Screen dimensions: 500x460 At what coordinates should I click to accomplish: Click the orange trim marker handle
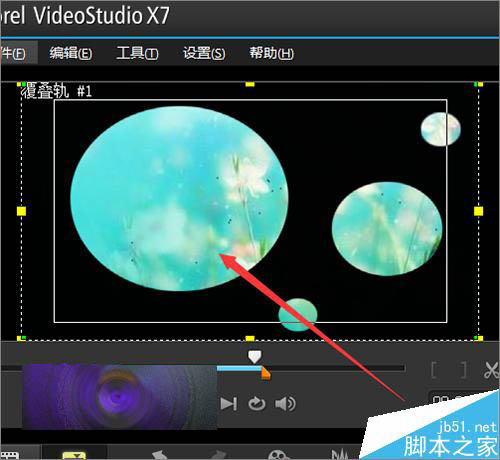[x=266, y=373]
